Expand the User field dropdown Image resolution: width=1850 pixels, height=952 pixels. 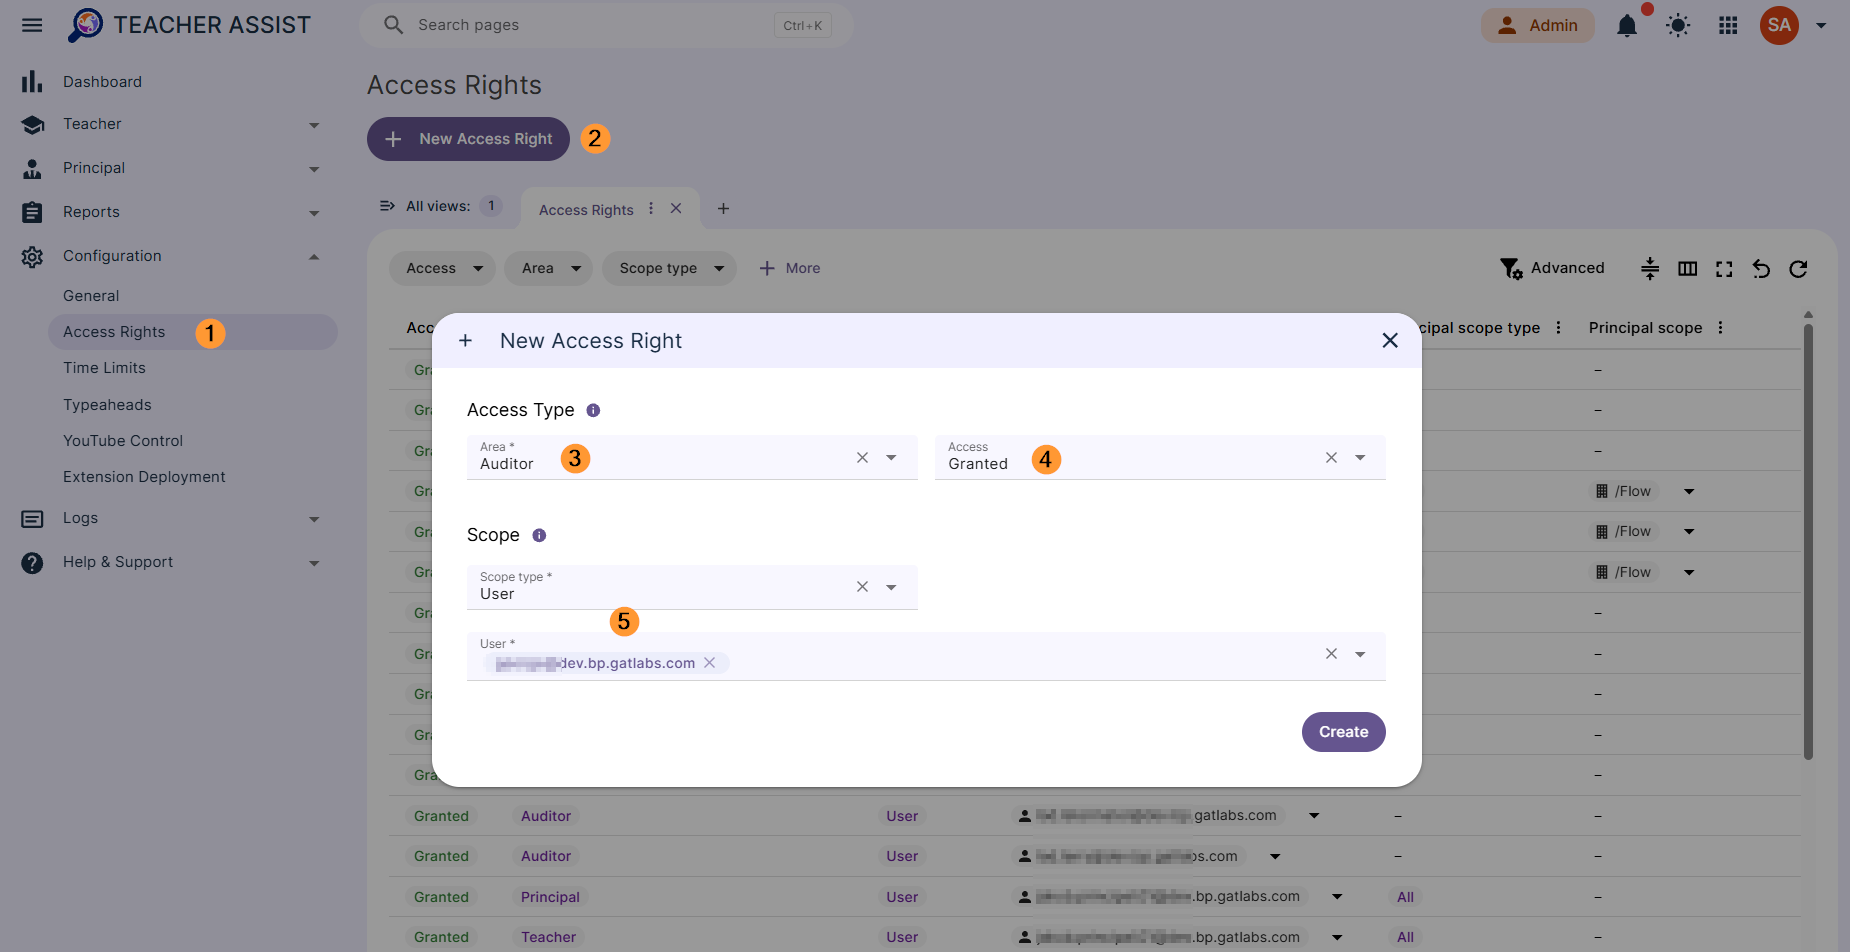1360,654
